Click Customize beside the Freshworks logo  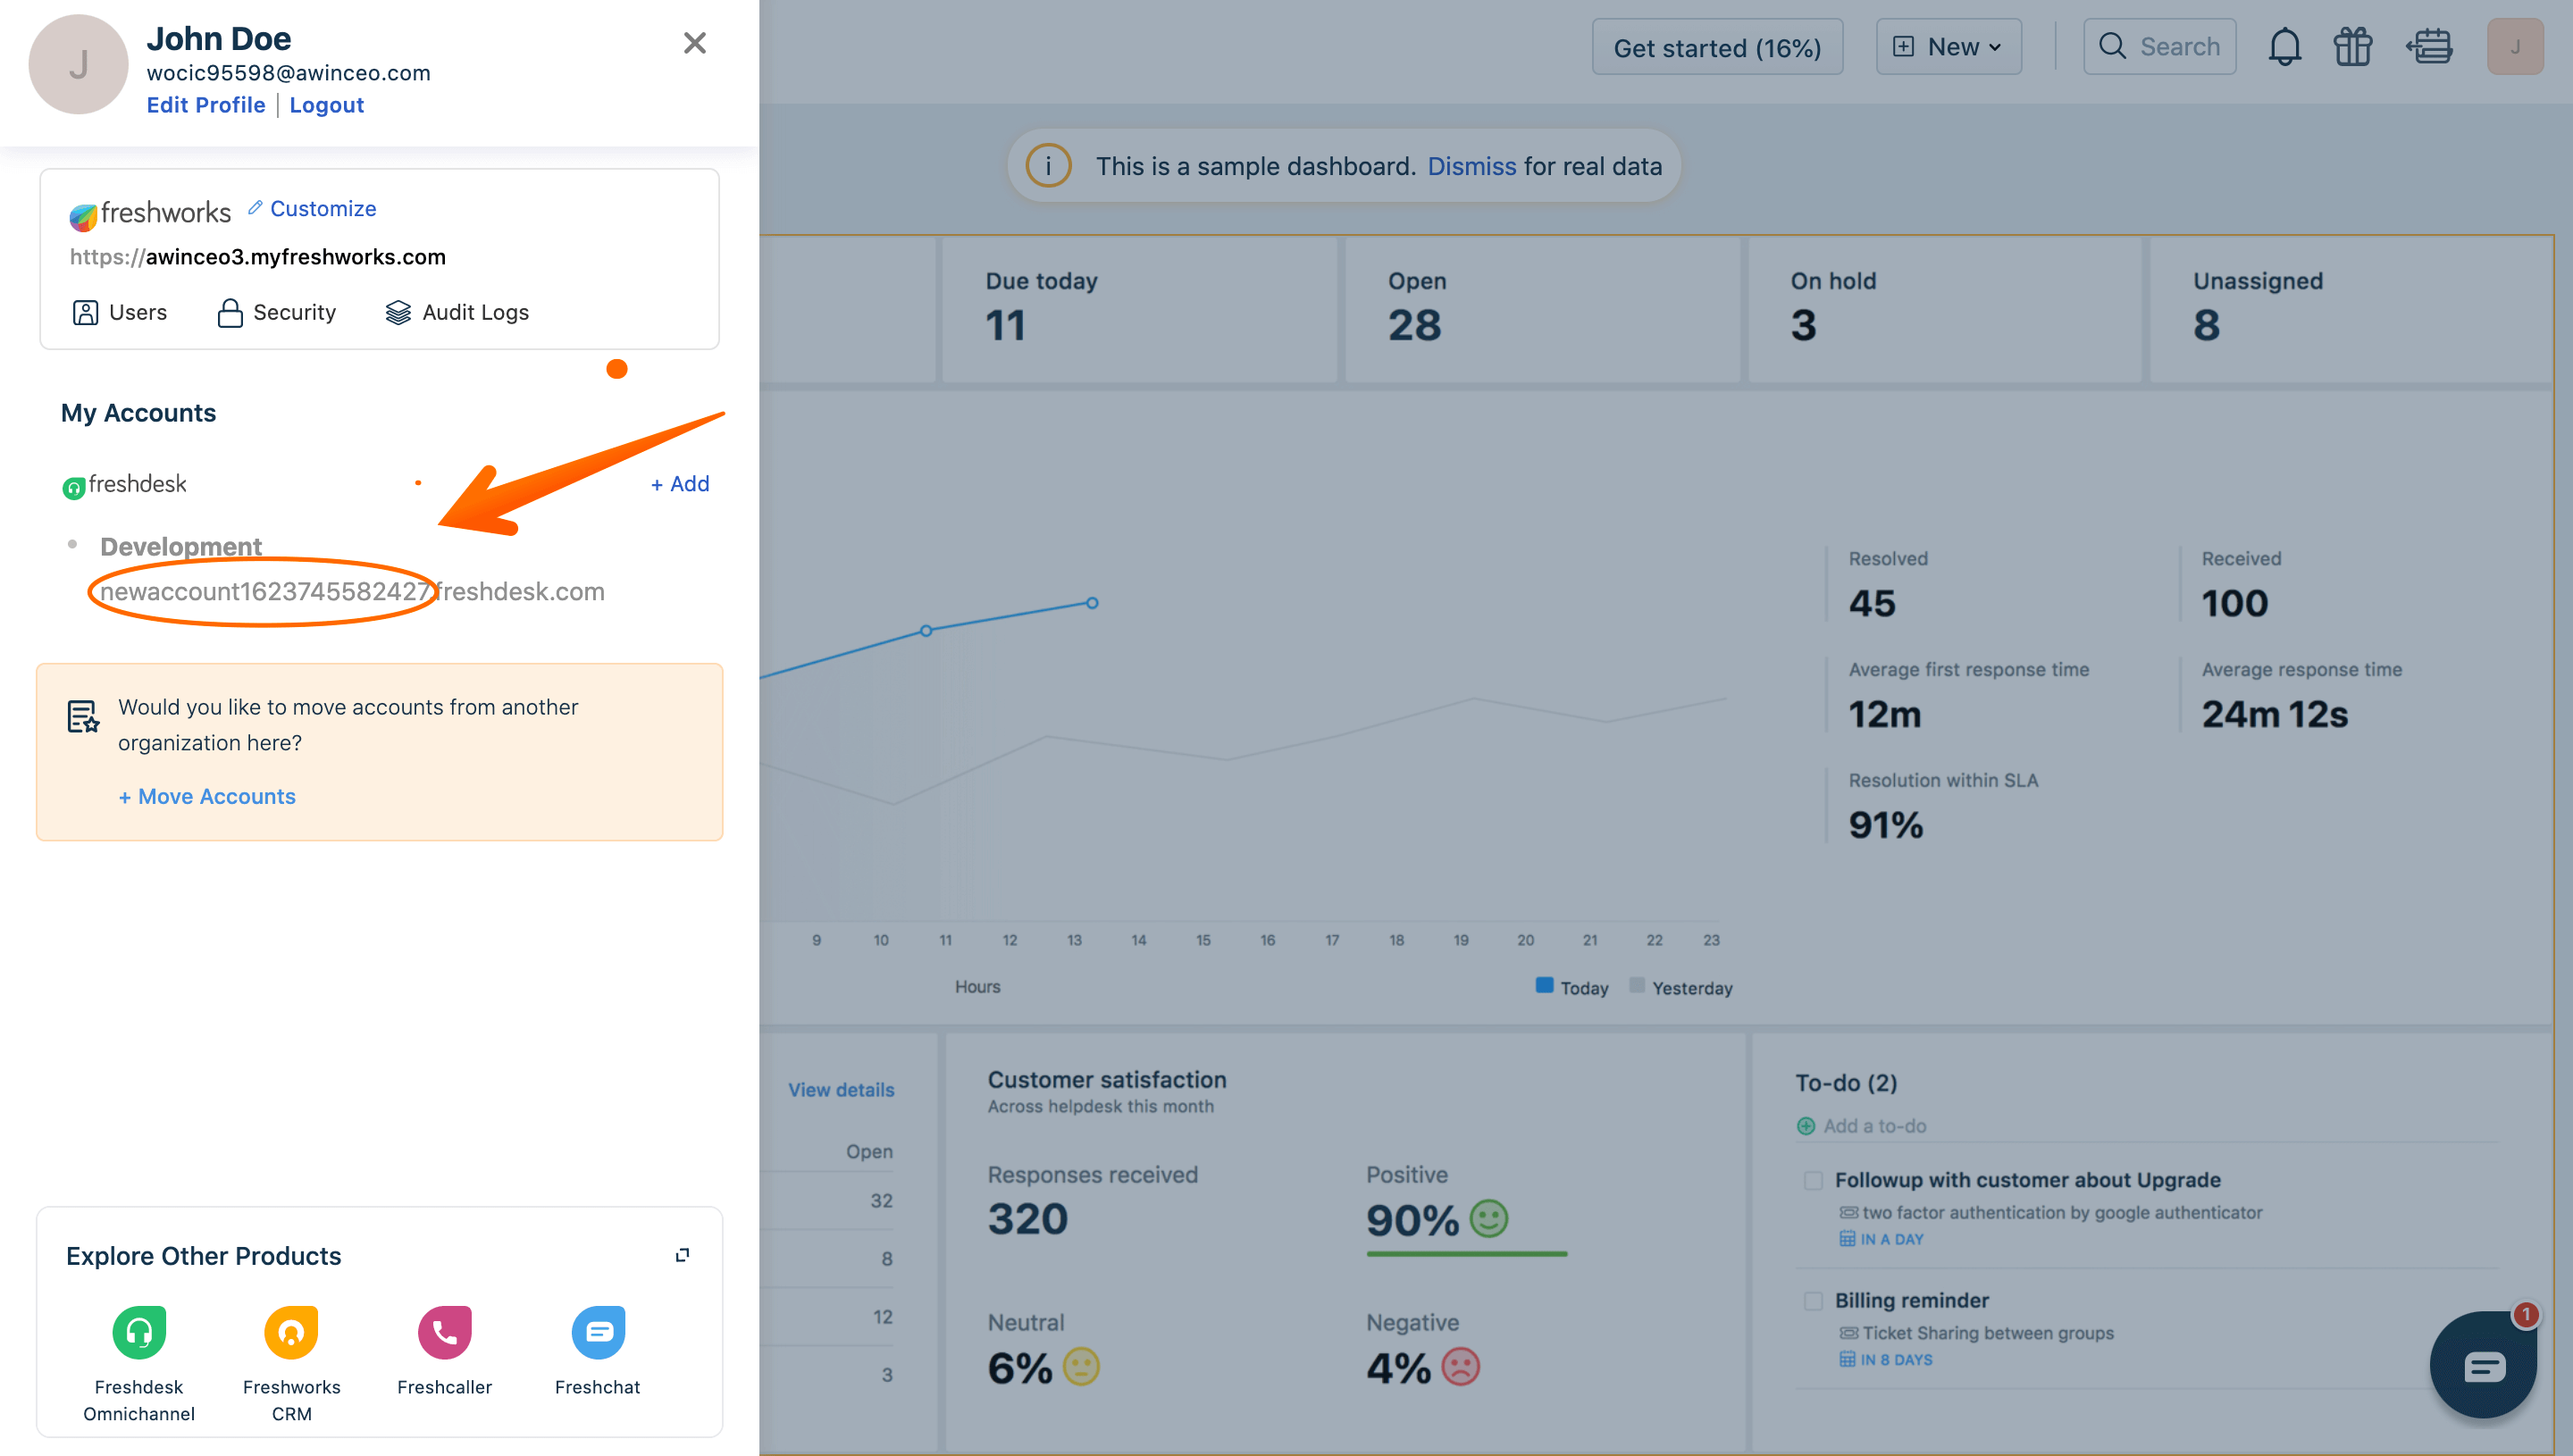(312, 208)
